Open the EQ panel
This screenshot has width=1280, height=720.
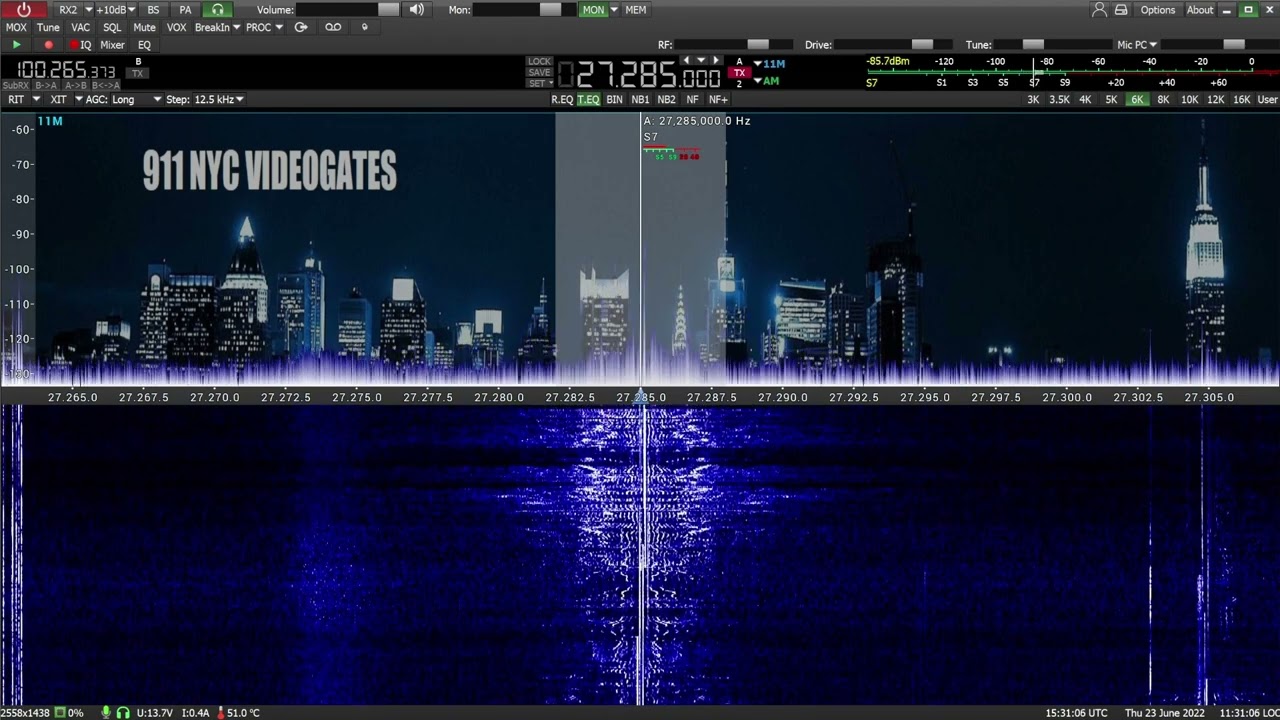(144, 45)
